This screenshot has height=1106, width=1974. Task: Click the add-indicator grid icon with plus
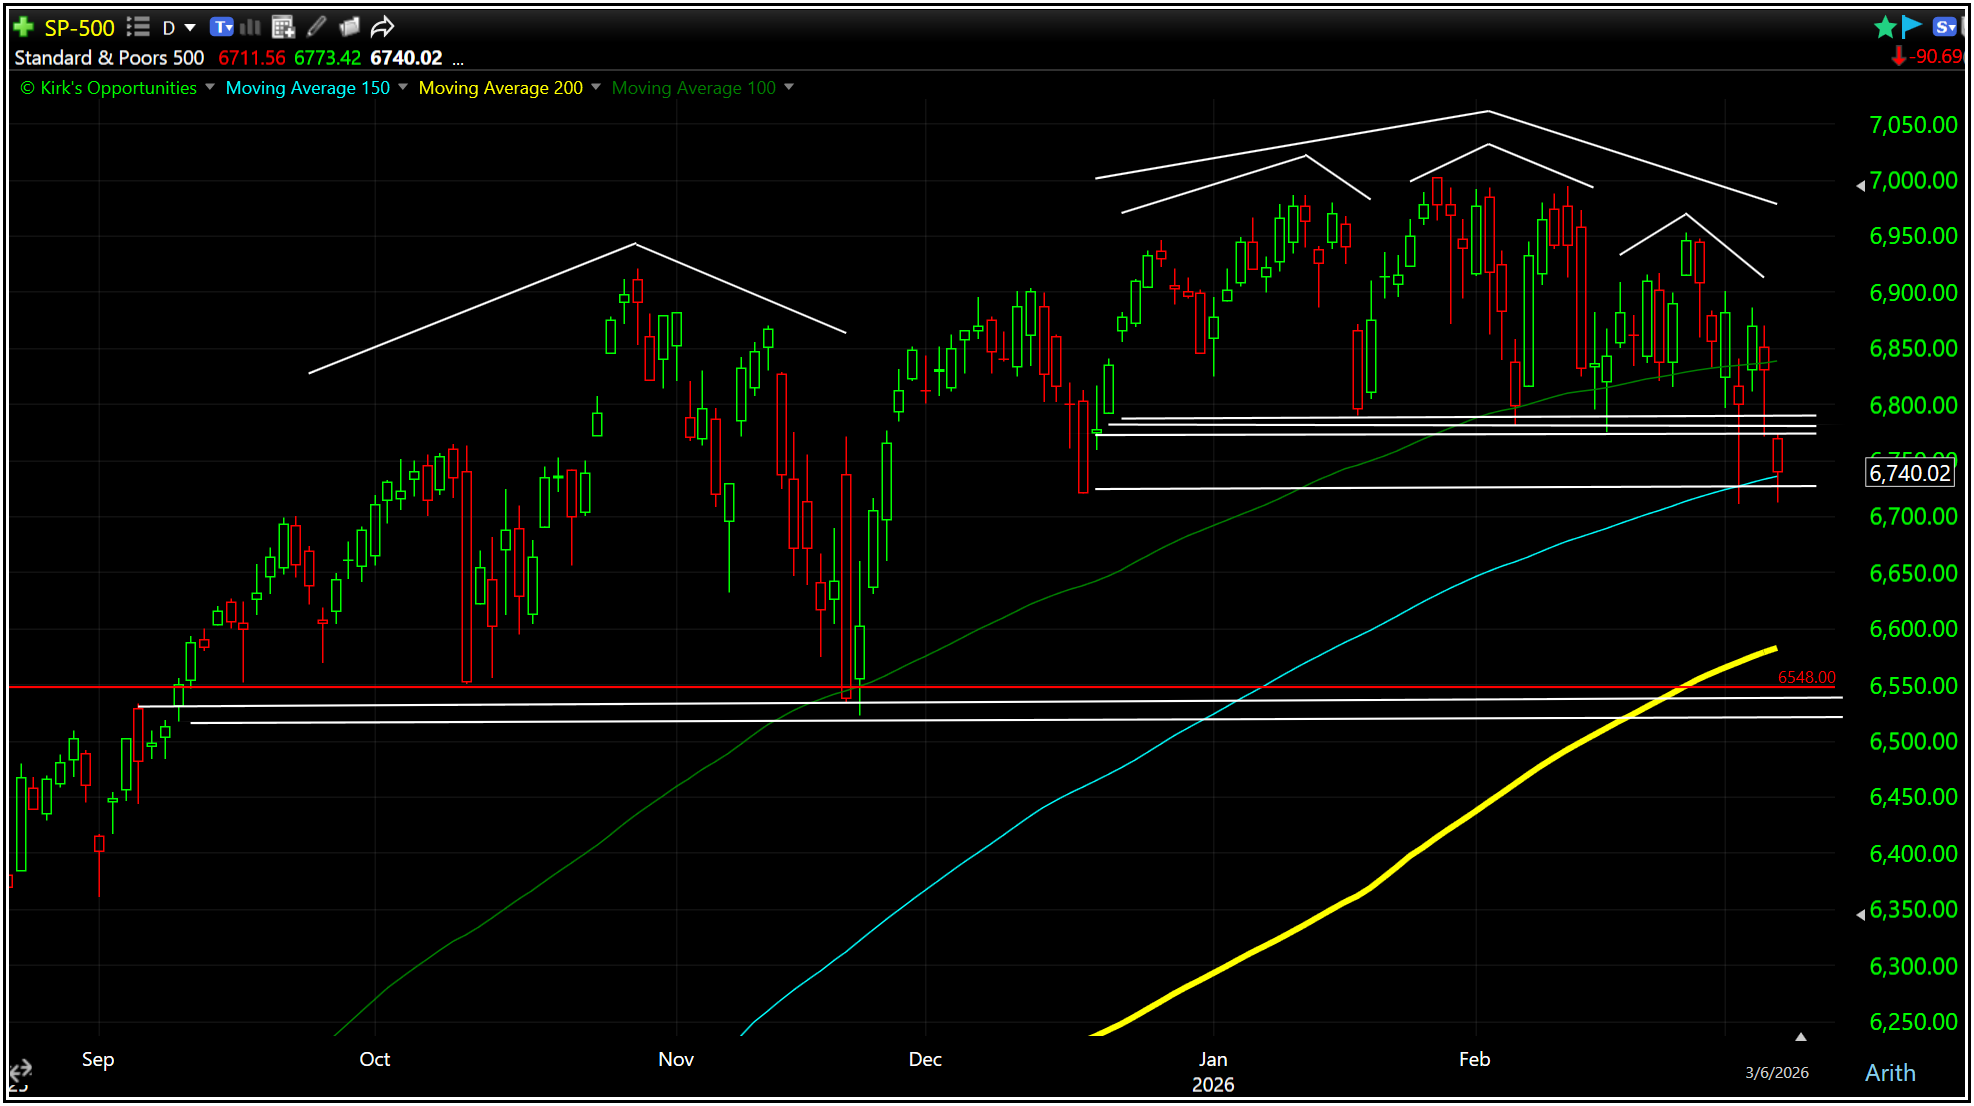point(283,27)
